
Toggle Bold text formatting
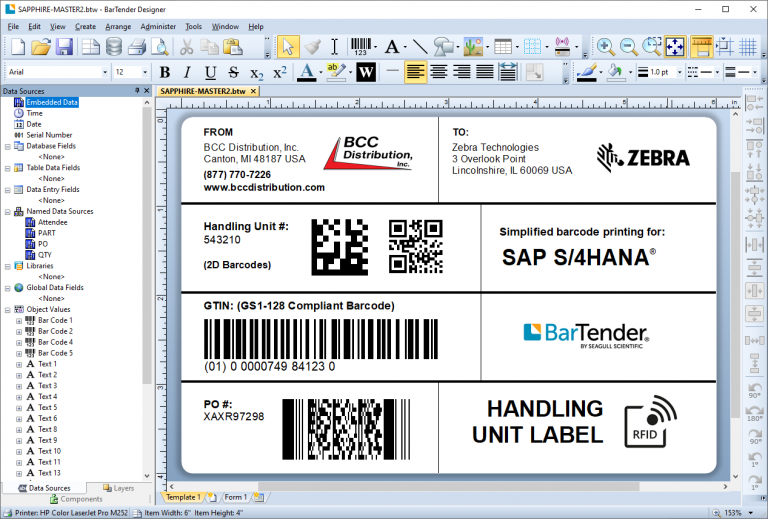165,72
